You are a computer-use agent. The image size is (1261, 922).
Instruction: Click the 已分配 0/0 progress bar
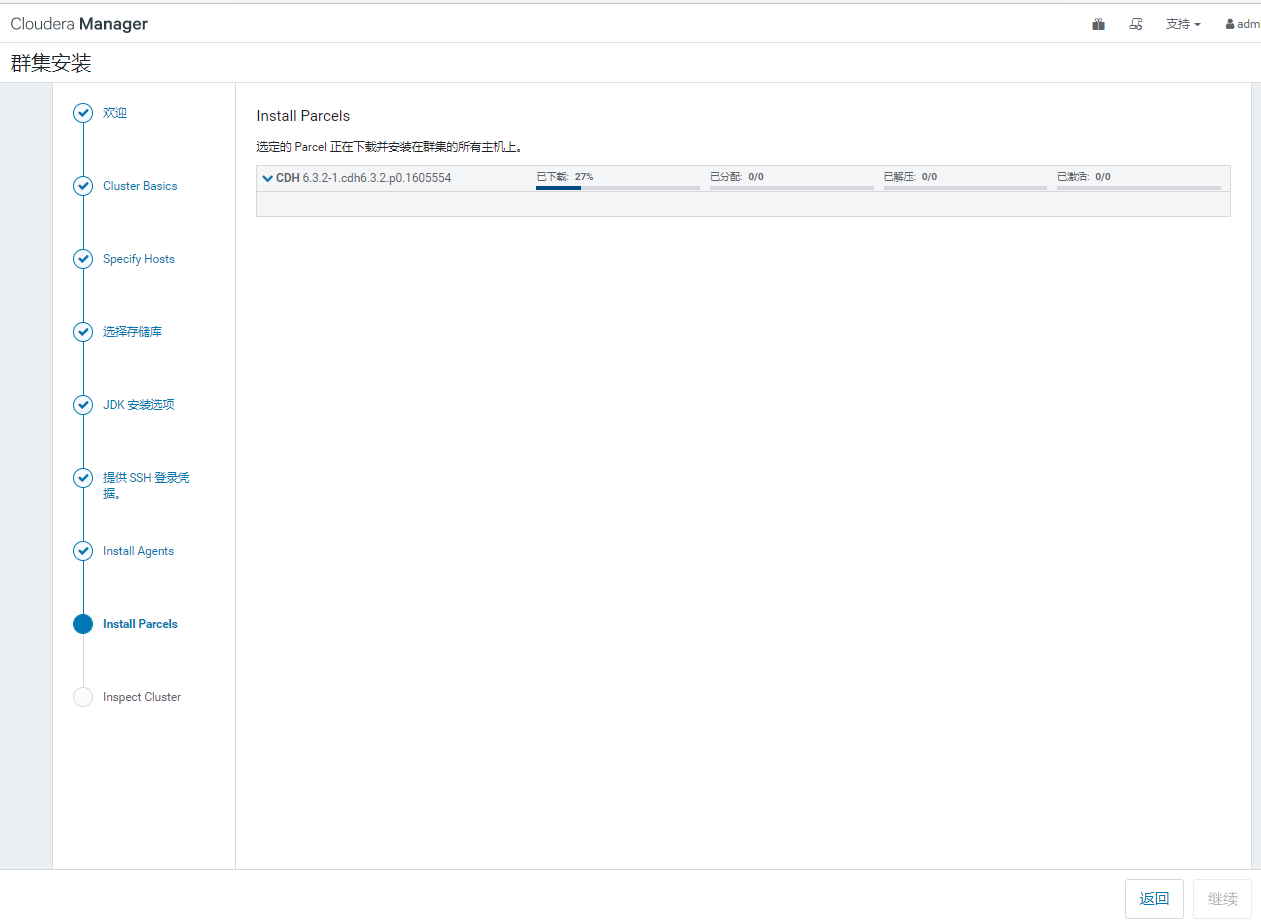tap(792, 187)
